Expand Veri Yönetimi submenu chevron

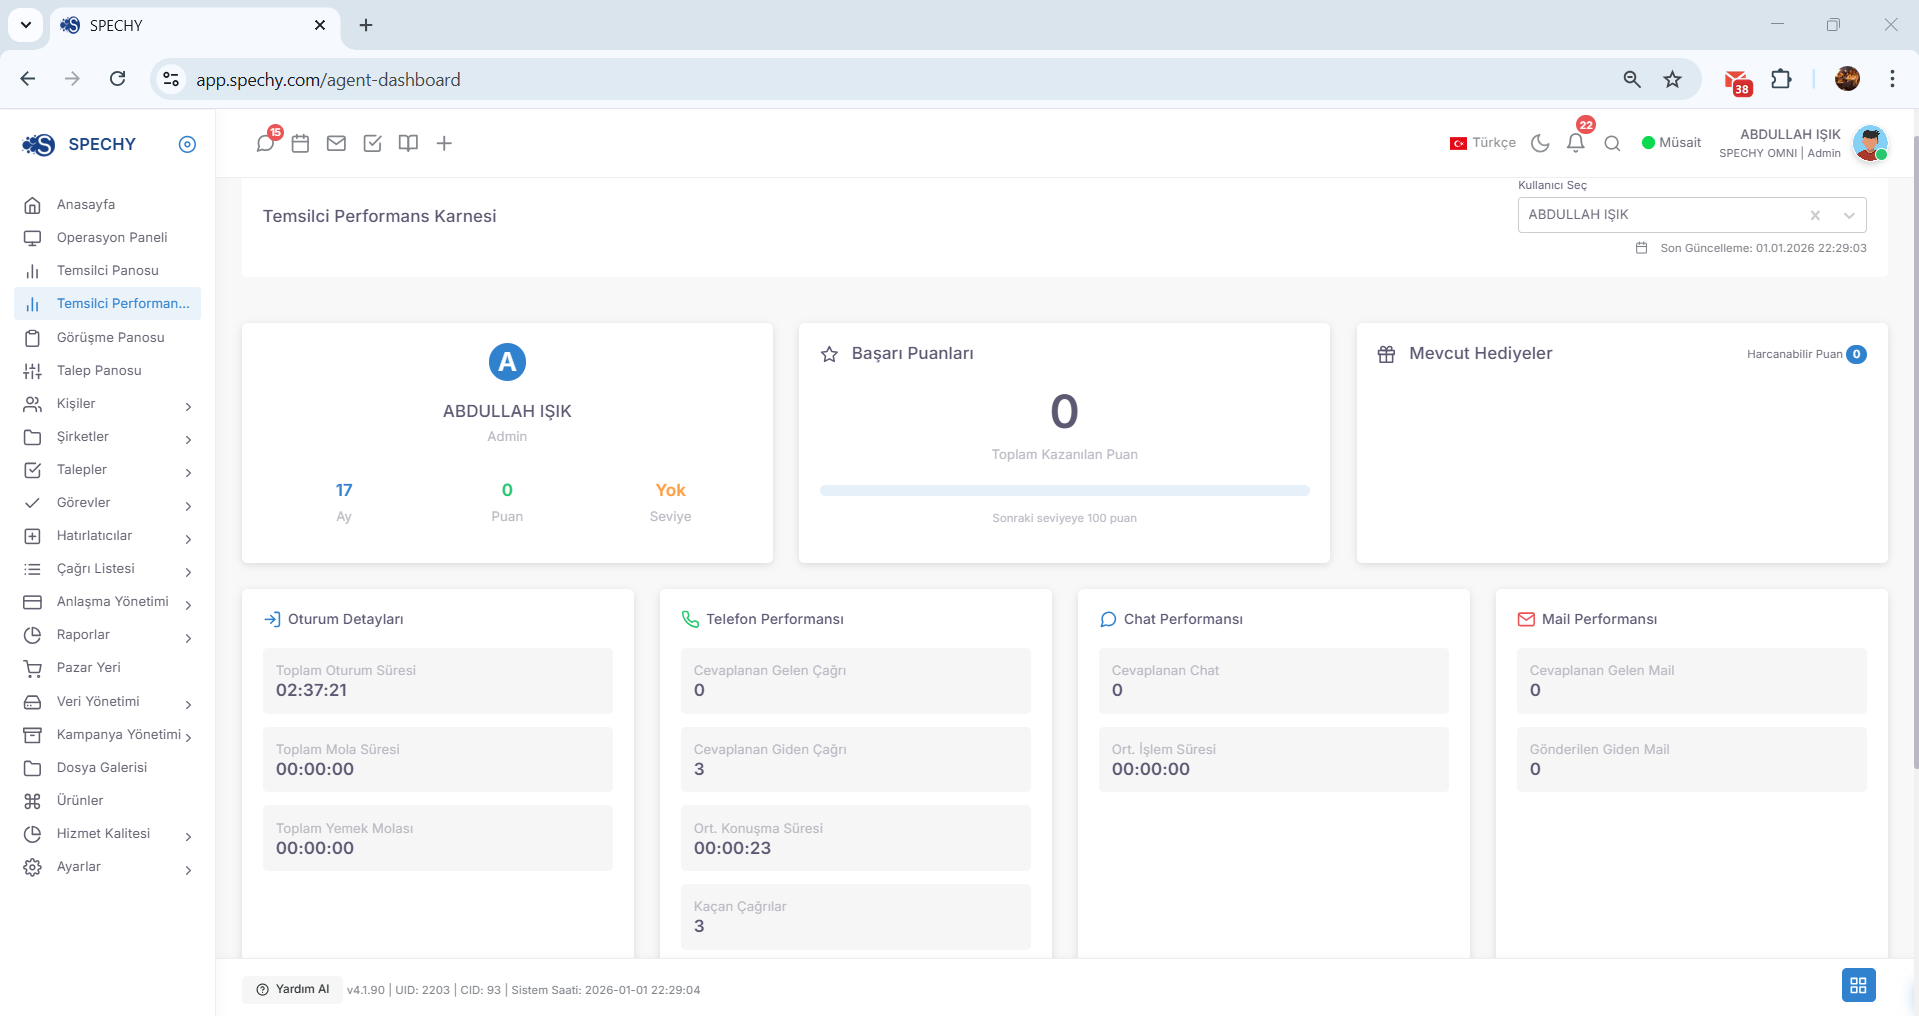pyautogui.click(x=188, y=704)
